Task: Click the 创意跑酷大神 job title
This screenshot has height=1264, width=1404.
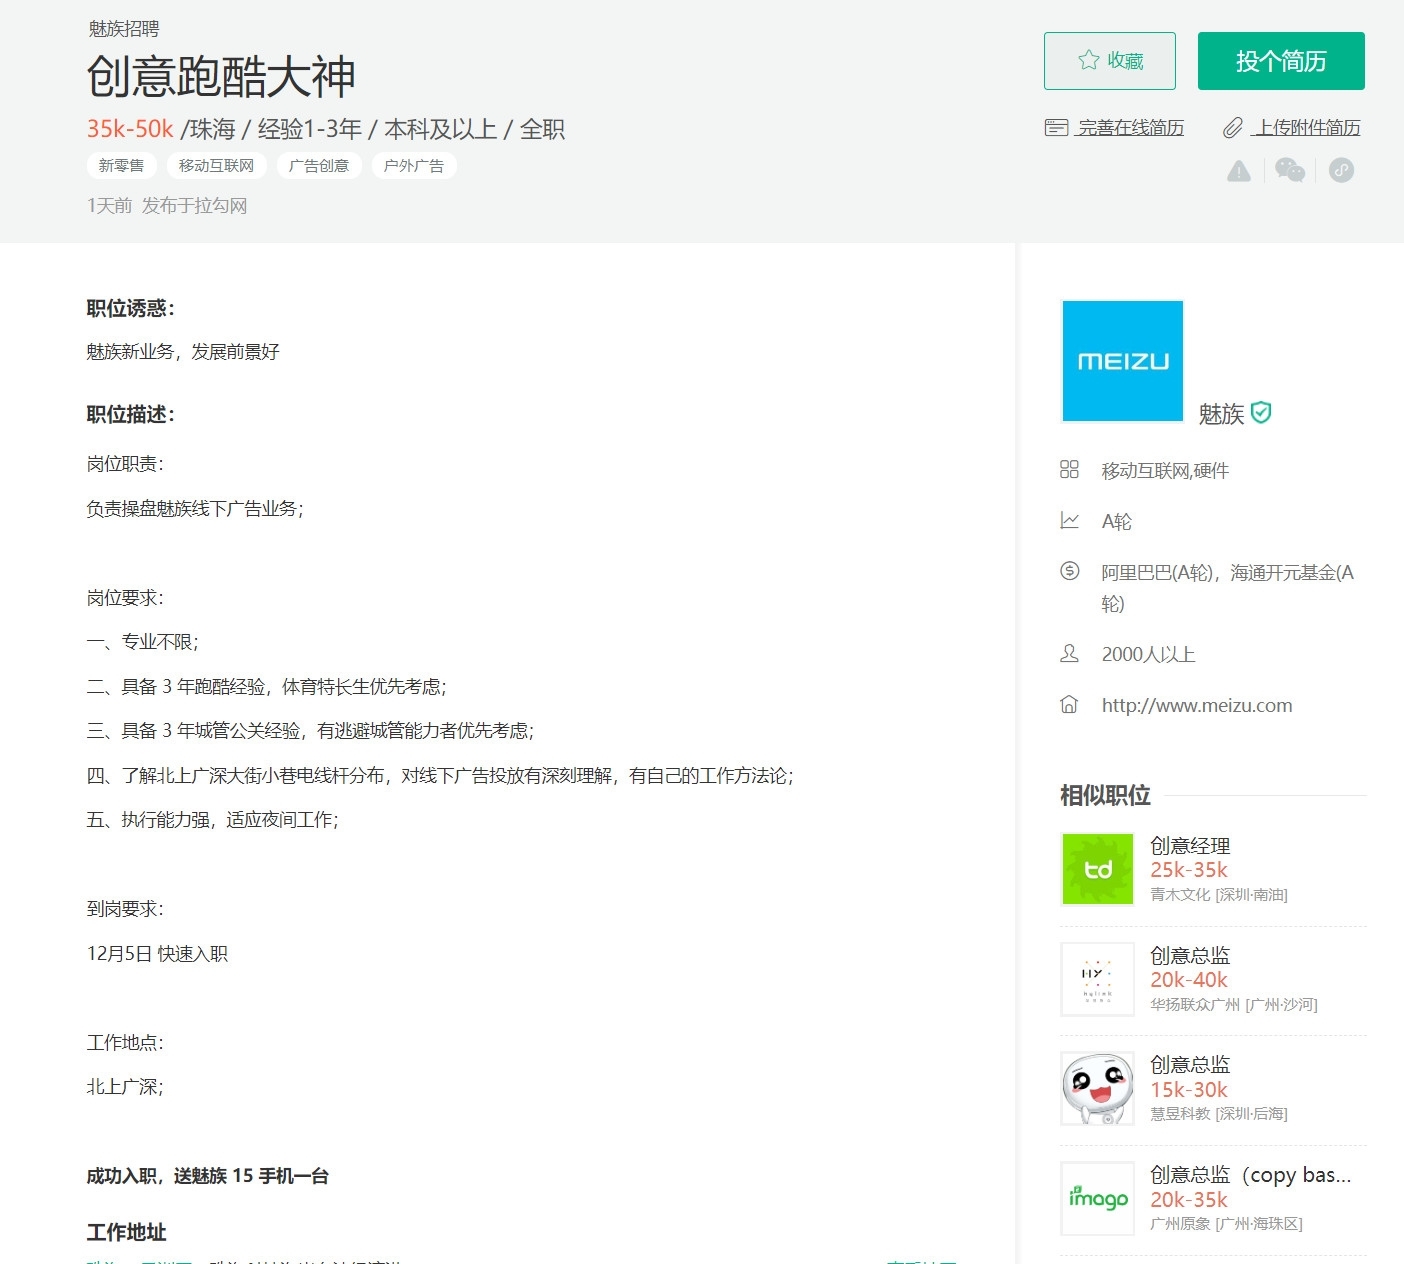Action: click(221, 77)
